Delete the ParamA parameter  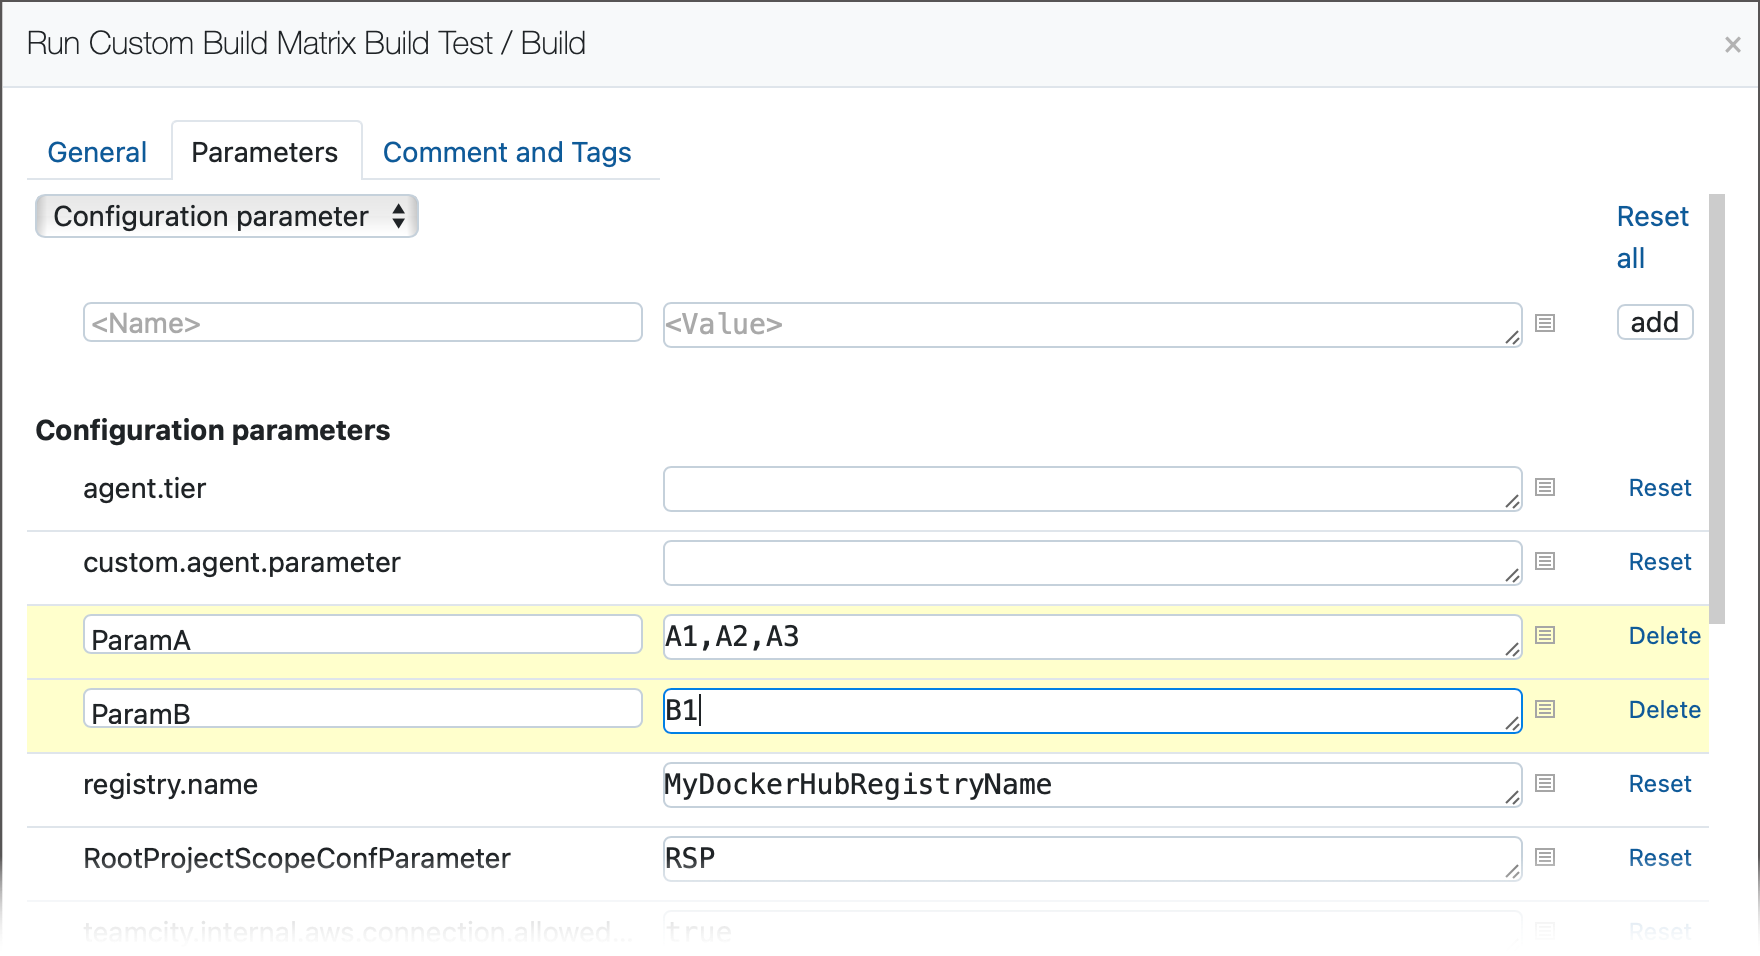[x=1664, y=636]
